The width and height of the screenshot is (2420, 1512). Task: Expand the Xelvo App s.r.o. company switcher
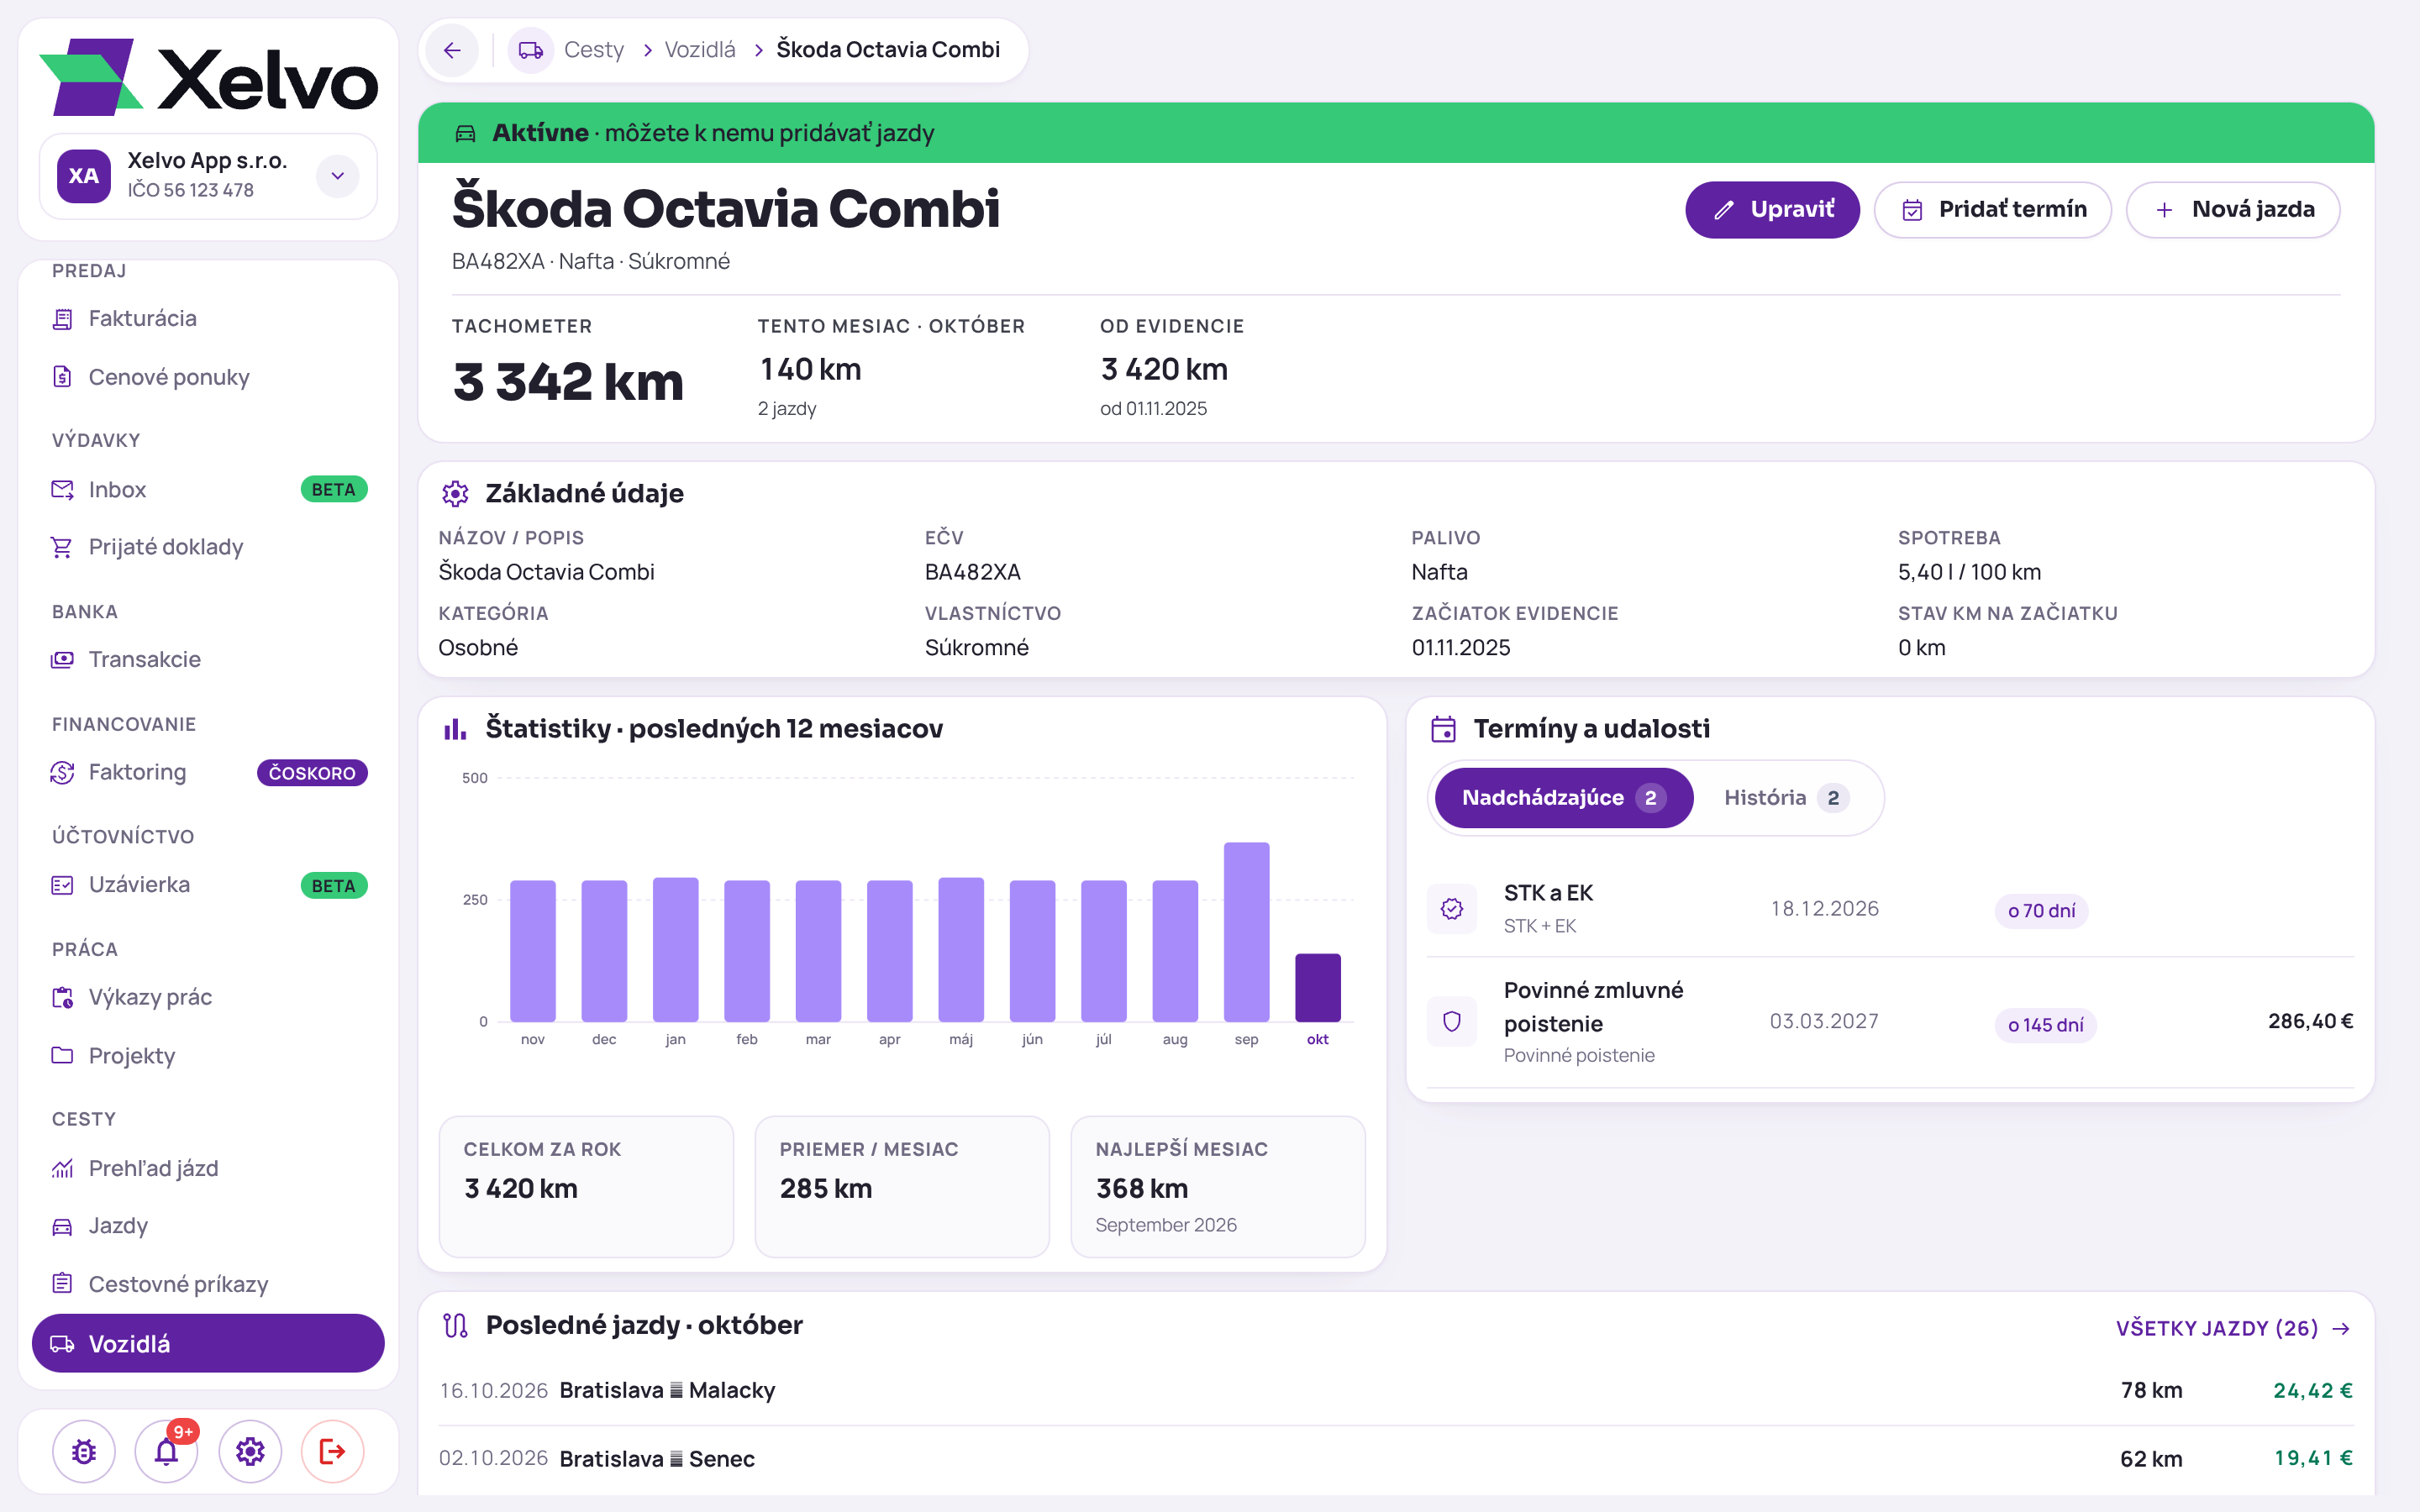pyautogui.click(x=338, y=176)
